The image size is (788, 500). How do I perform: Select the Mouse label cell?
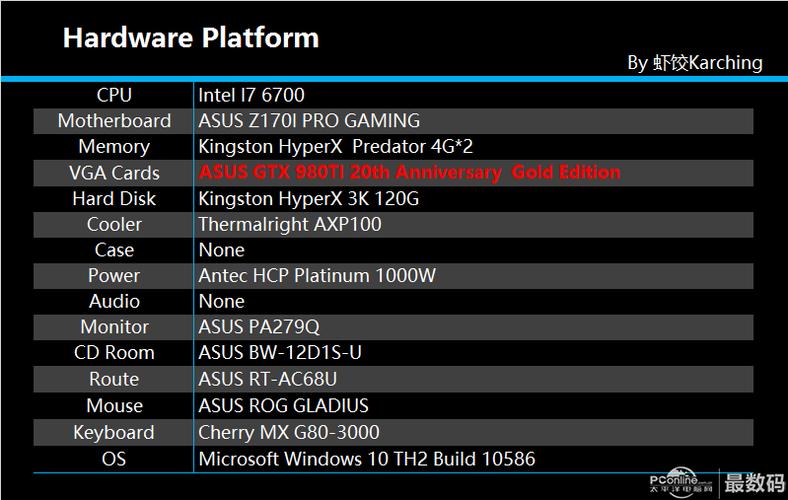coord(114,406)
